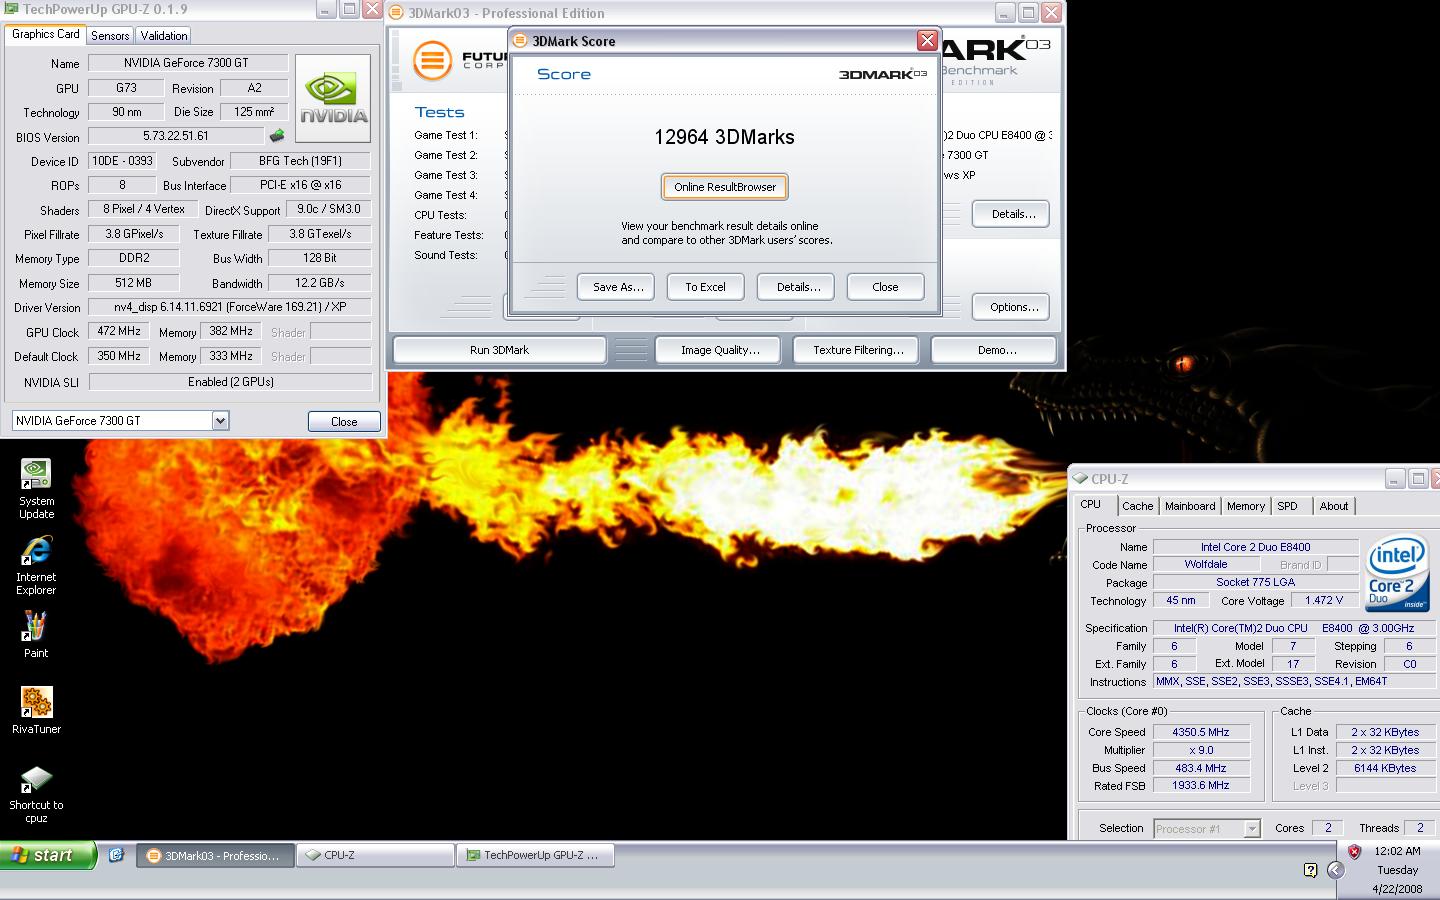1440x900 pixels.
Task: Minimize the GPU-Z window
Action: coord(326,9)
